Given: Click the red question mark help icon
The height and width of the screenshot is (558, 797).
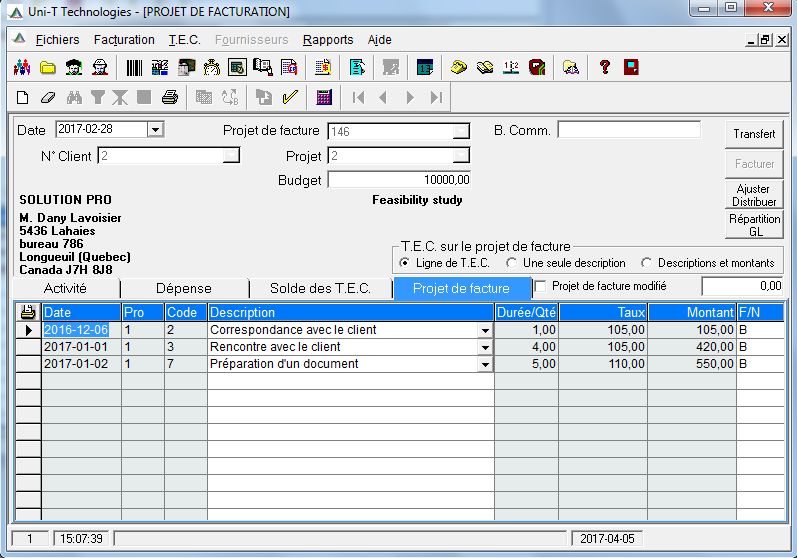Looking at the screenshot, I should (604, 68).
